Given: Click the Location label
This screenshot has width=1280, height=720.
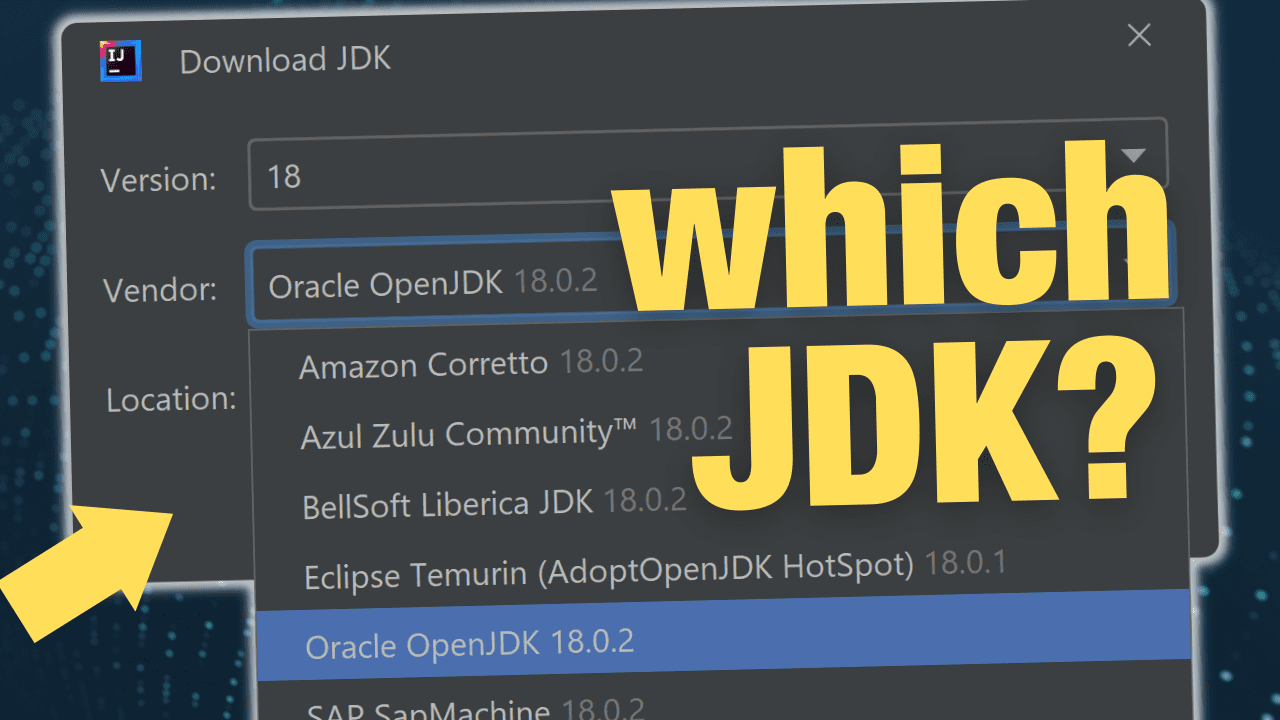Looking at the screenshot, I should pos(171,399).
